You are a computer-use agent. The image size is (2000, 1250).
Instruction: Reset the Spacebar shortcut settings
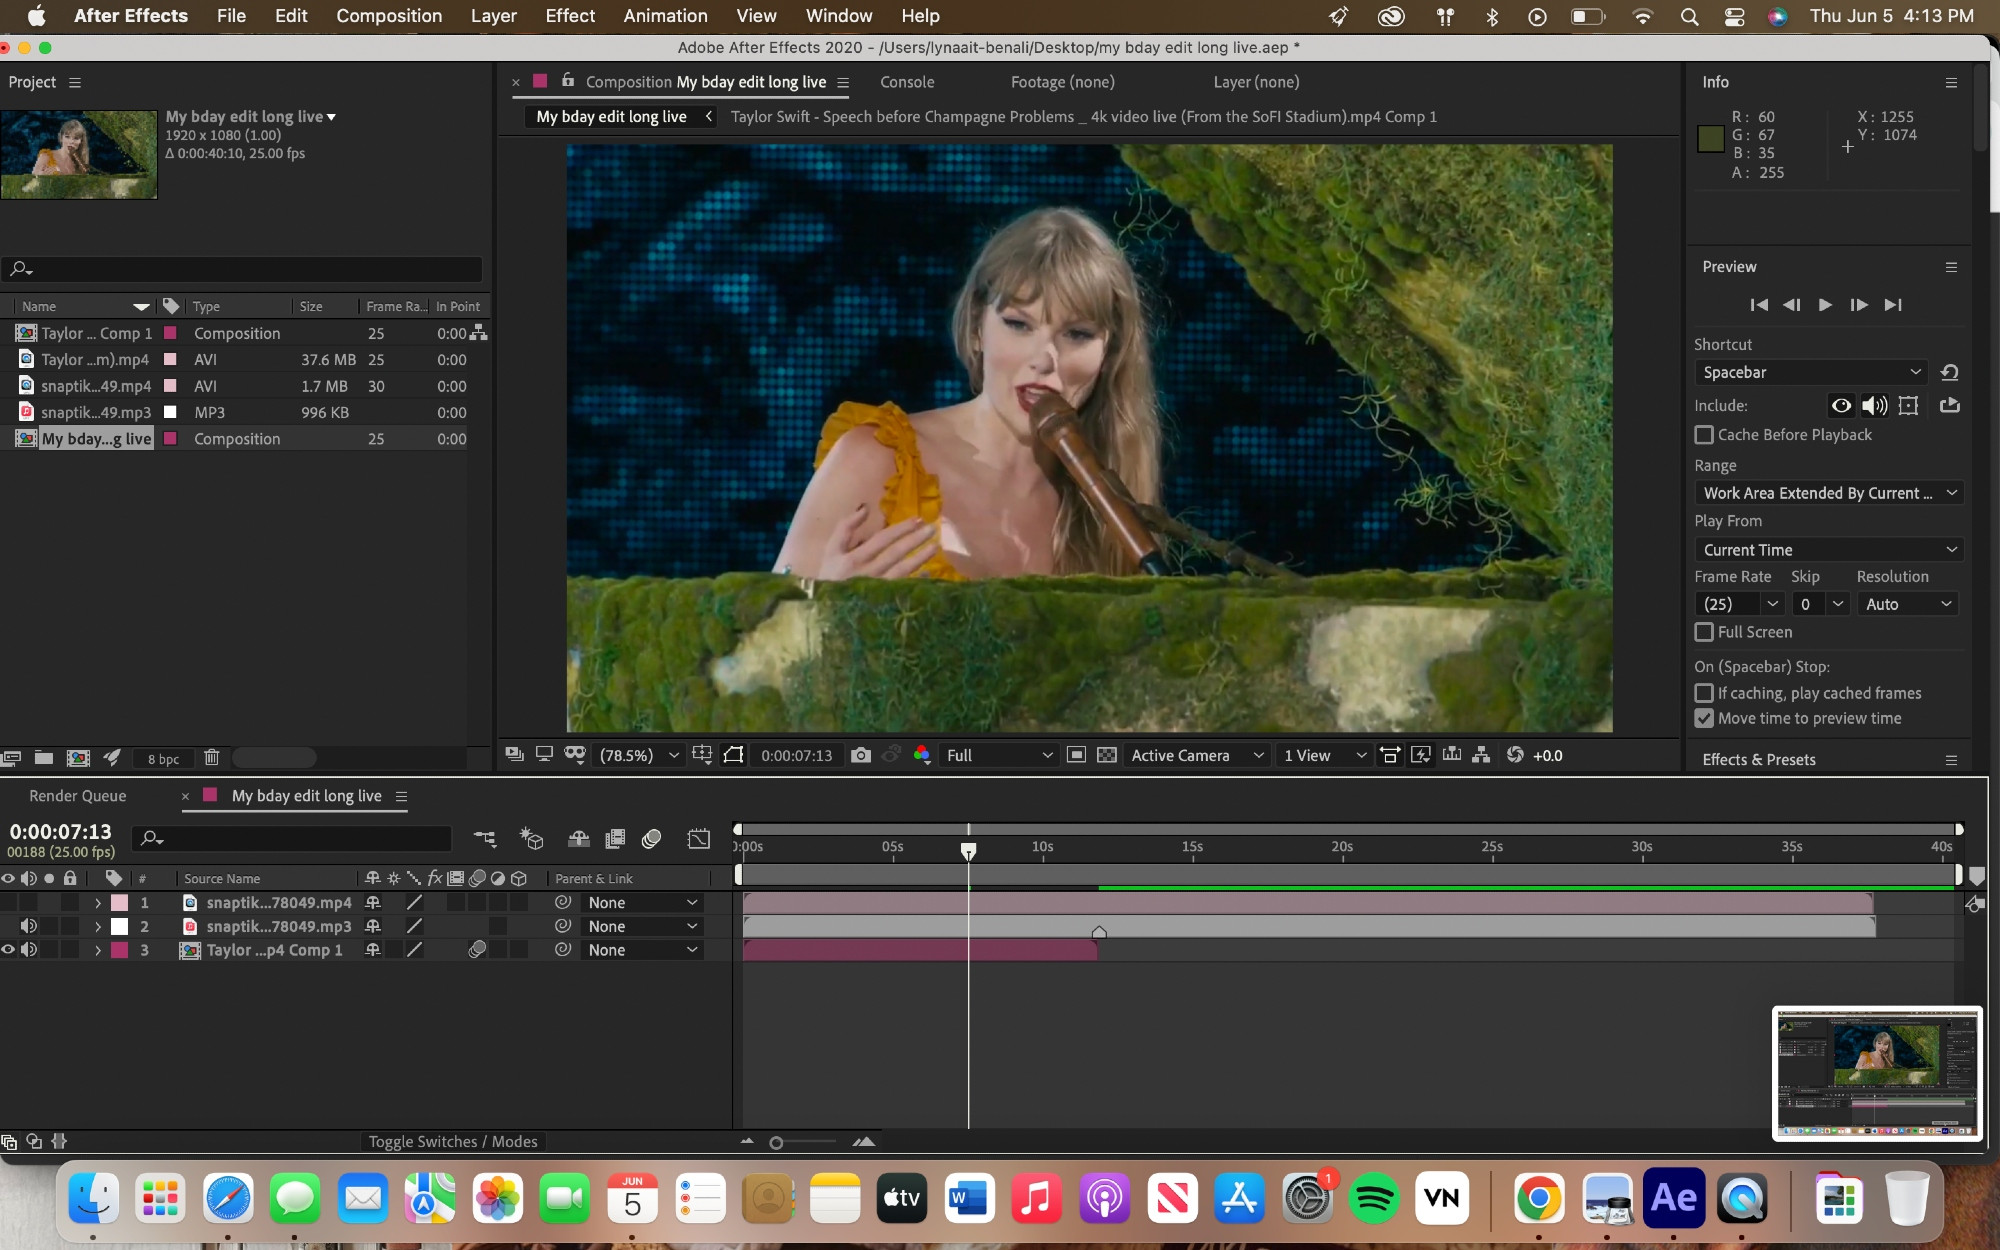[1949, 372]
